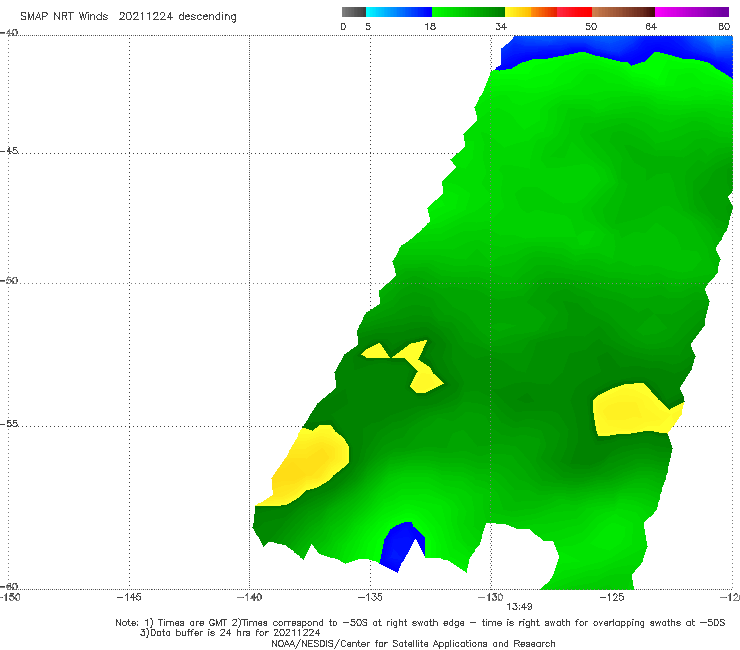Select the red segment of the color bar
Viewport: 740px width, 650px height.
coord(574,12)
